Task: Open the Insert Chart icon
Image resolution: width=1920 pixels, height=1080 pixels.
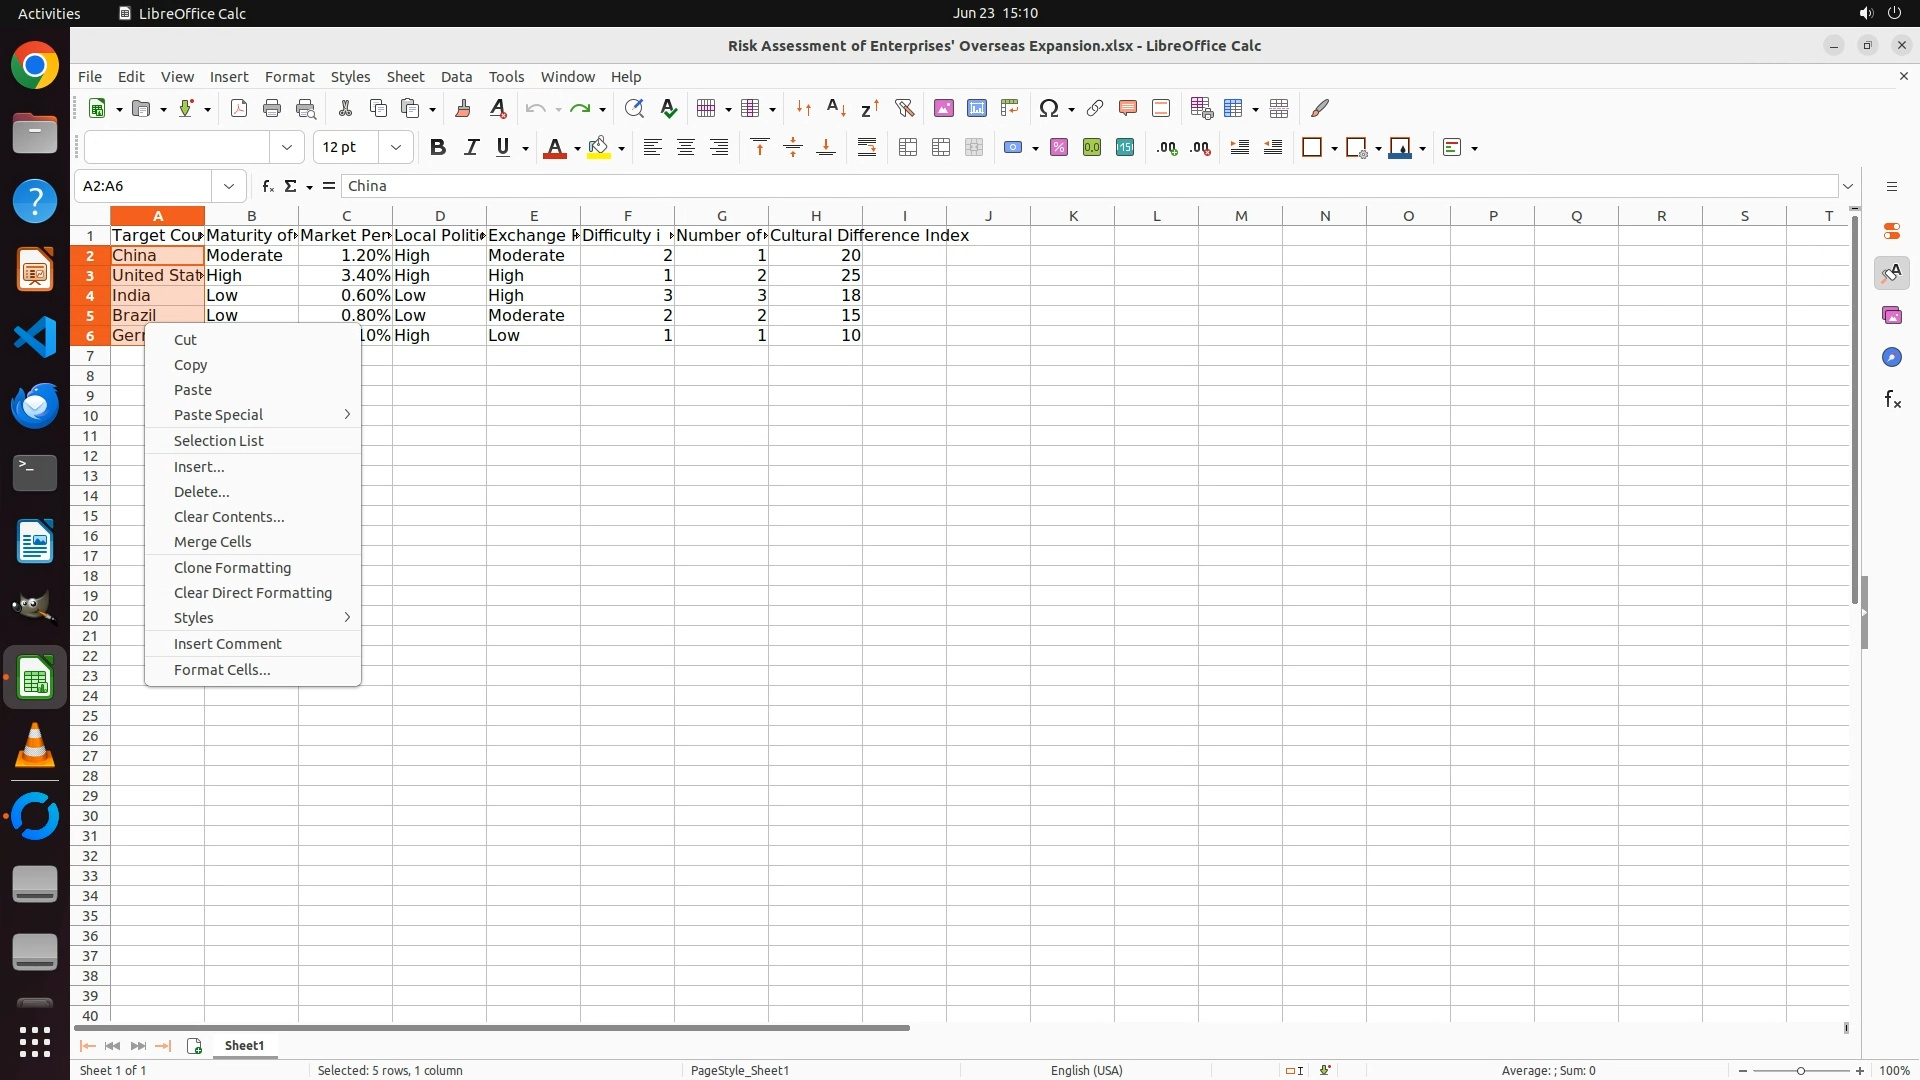Action: click(x=977, y=108)
